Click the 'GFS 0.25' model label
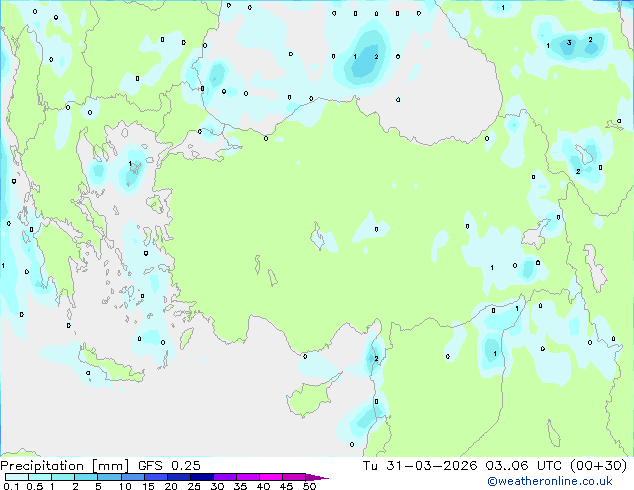 click(x=169, y=466)
